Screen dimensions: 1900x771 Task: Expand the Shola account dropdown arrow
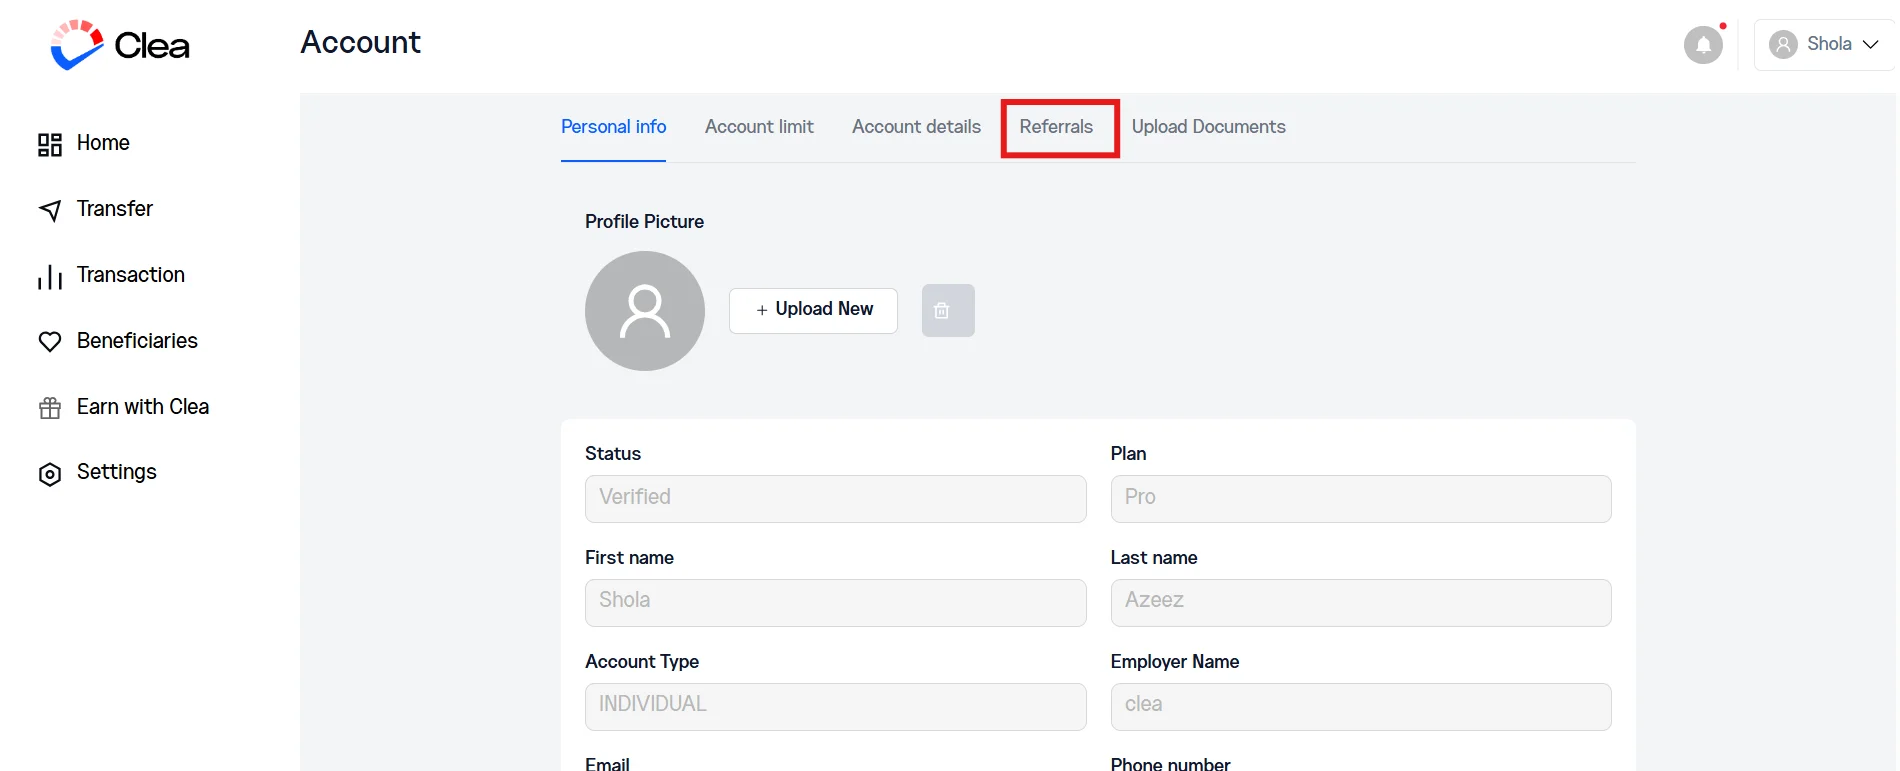tap(1870, 44)
